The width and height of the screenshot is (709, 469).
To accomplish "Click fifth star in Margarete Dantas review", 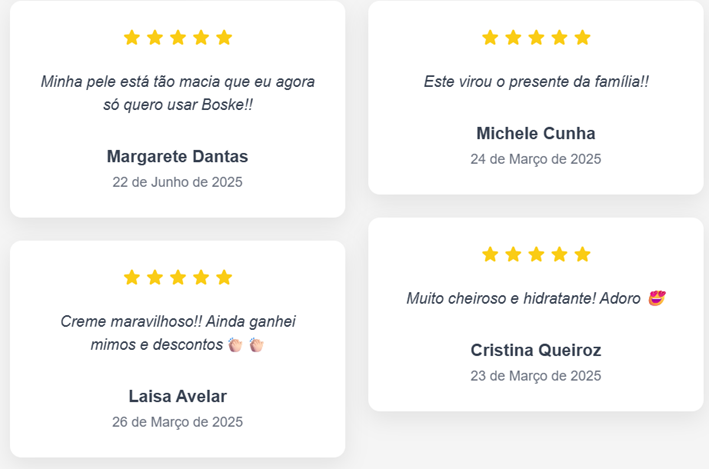I will (224, 38).
